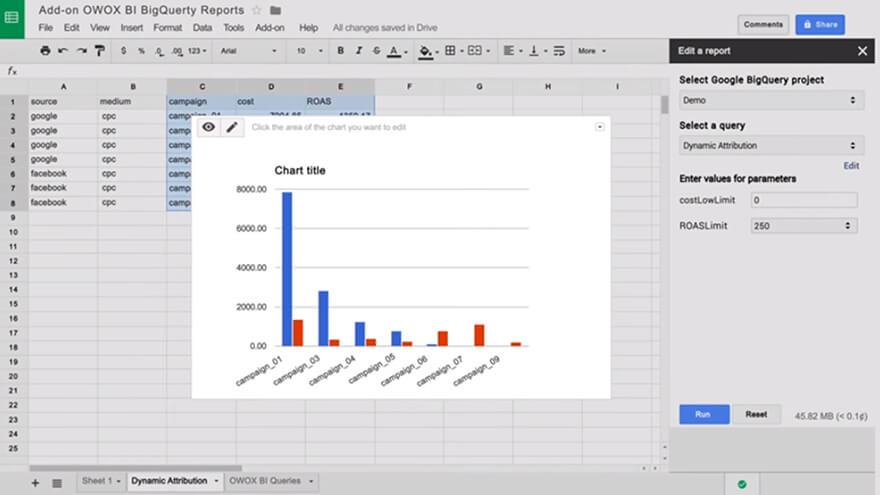The width and height of the screenshot is (880, 495).
Task: Switch to the OWOX BI Queries tab
Action: click(x=265, y=481)
